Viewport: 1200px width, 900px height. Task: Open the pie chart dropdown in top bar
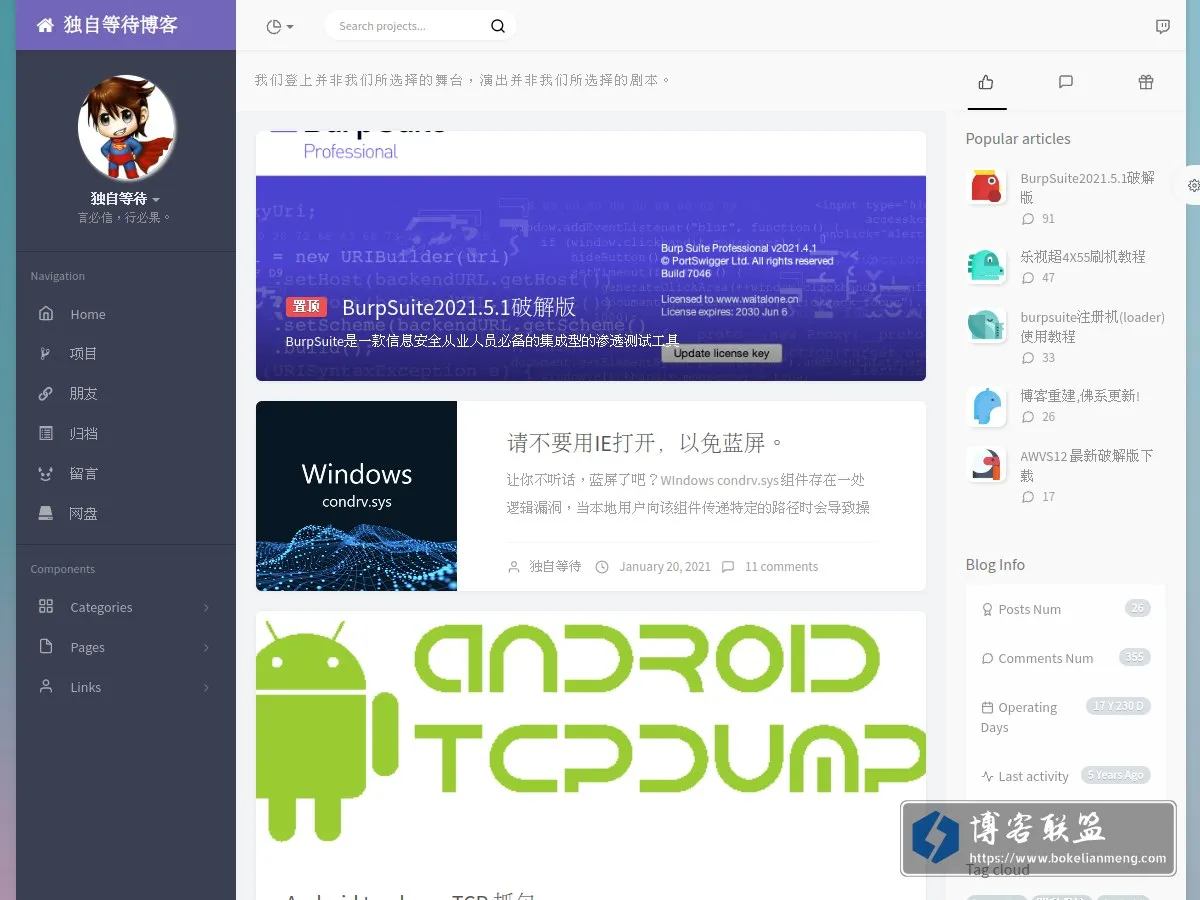[x=280, y=27]
